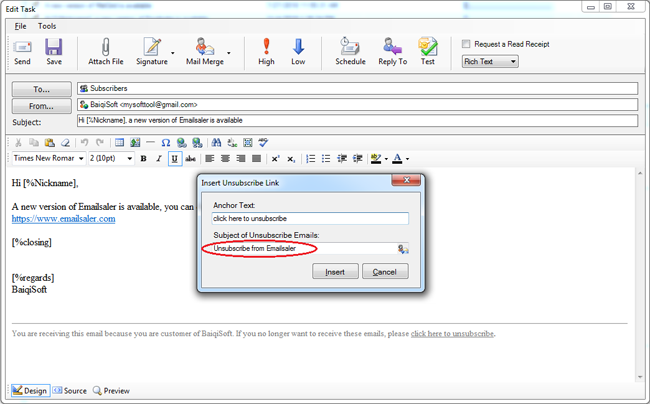Click the Subscribers recipient field
Screen dimensions: 650x404
[x=357, y=88]
